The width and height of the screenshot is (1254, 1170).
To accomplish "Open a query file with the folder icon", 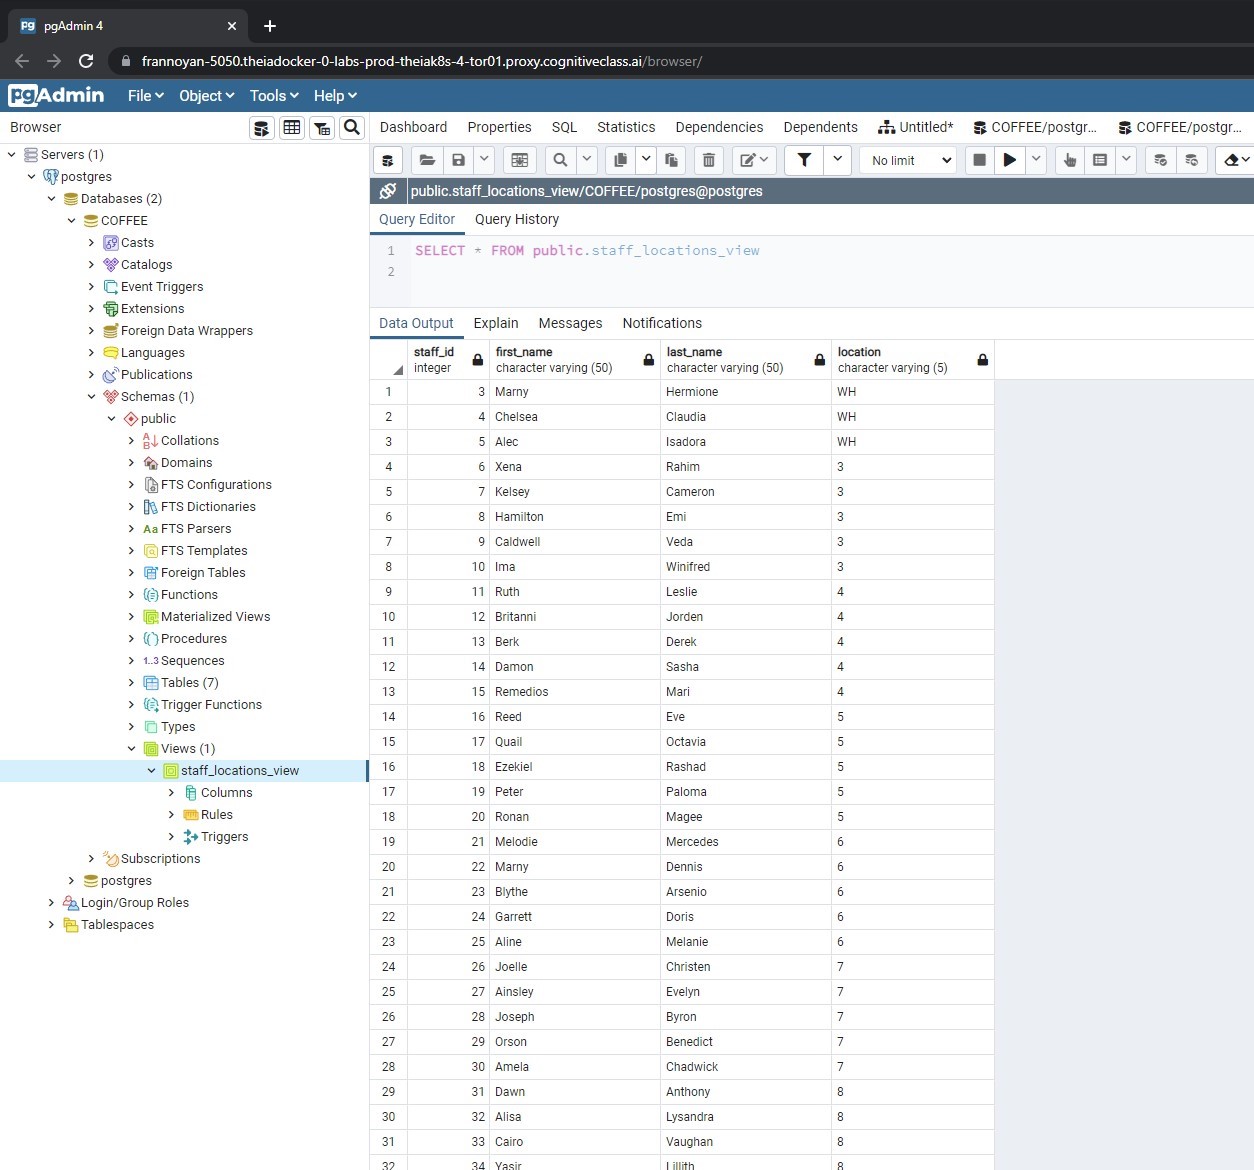I will tap(427, 160).
